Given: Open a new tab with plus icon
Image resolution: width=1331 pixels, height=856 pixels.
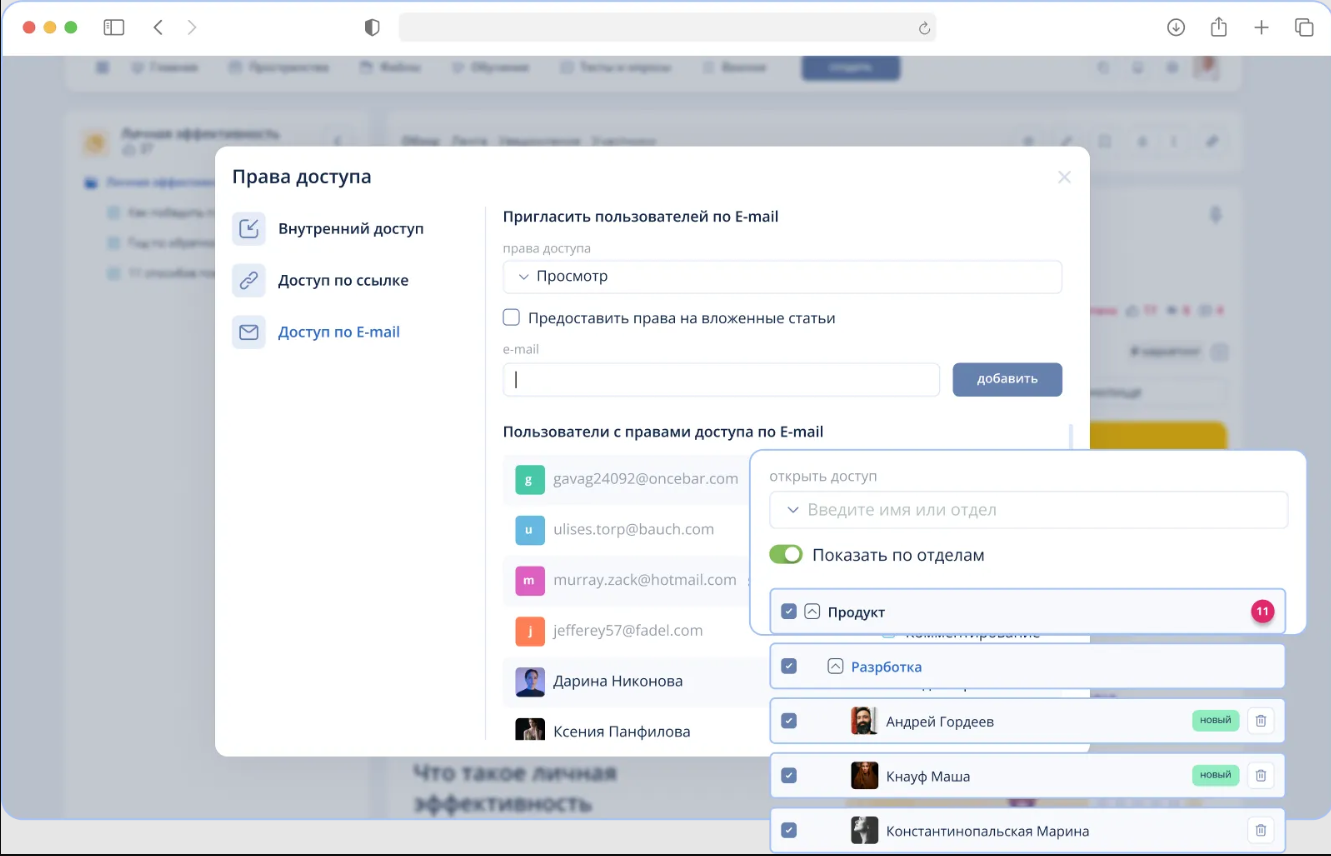Looking at the screenshot, I should click(x=1261, y=28).
